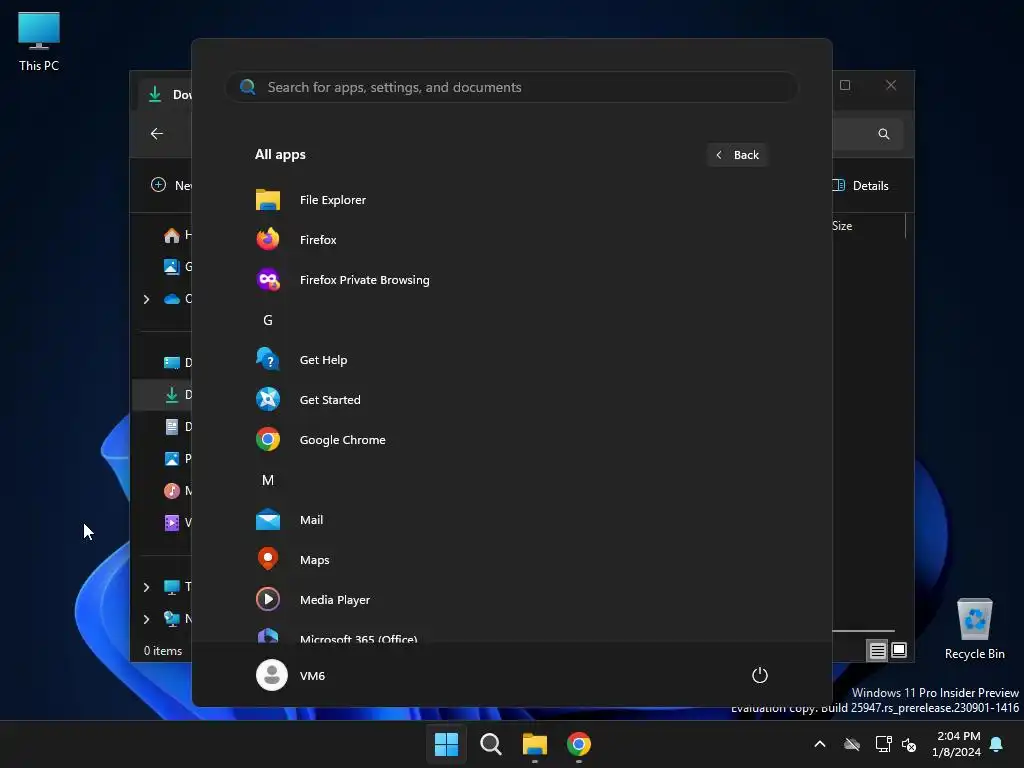Launch the Get Started app
The height and width of the screenshot is (768, 1024).
[x=511, y=400]
